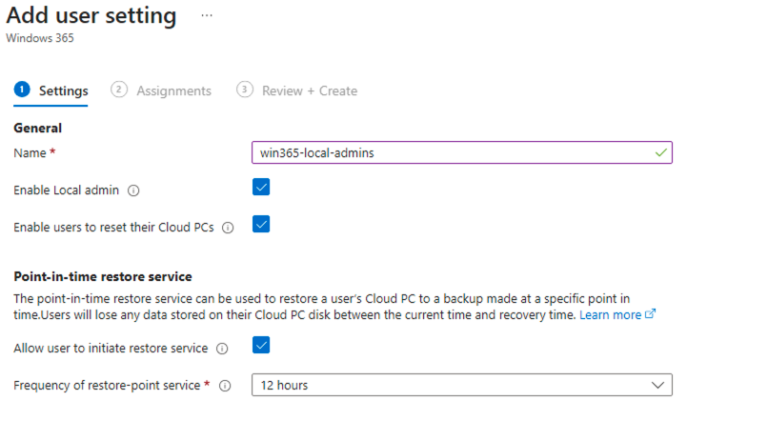Screen dimensions: 768x441
Task: Click the Allow user to initiate restore service label
Action: click(x=111, y=348)
